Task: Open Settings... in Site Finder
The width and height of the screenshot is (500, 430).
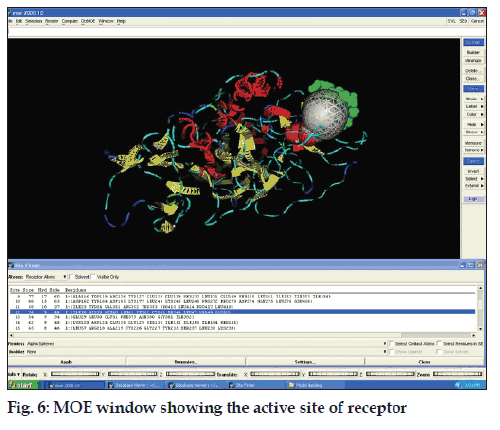Action: 305,362
